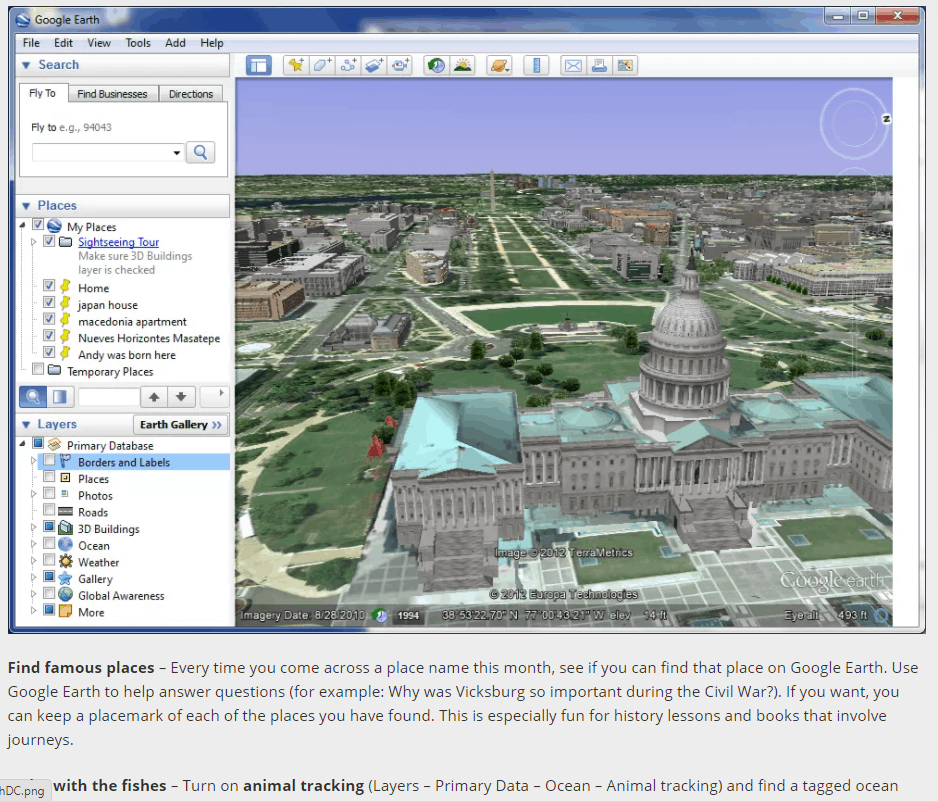Select the Fly To tab
This screenshot has width=938, height=802.
click(x=42, y=93)
